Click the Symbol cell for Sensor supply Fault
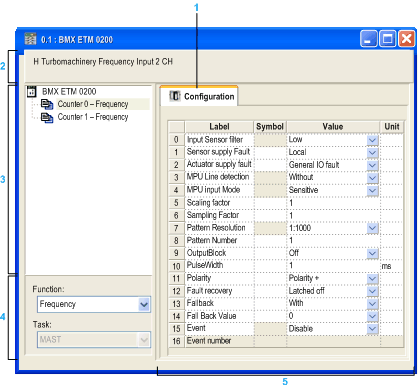Screen dimensions: 418x389 pos(270,153)
